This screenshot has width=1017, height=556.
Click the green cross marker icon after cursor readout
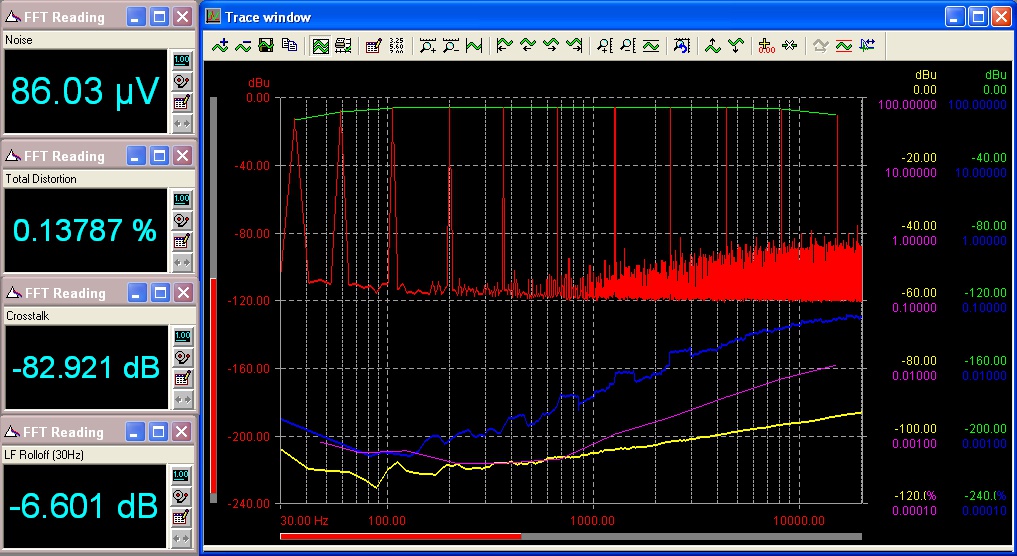pos(789,45)
